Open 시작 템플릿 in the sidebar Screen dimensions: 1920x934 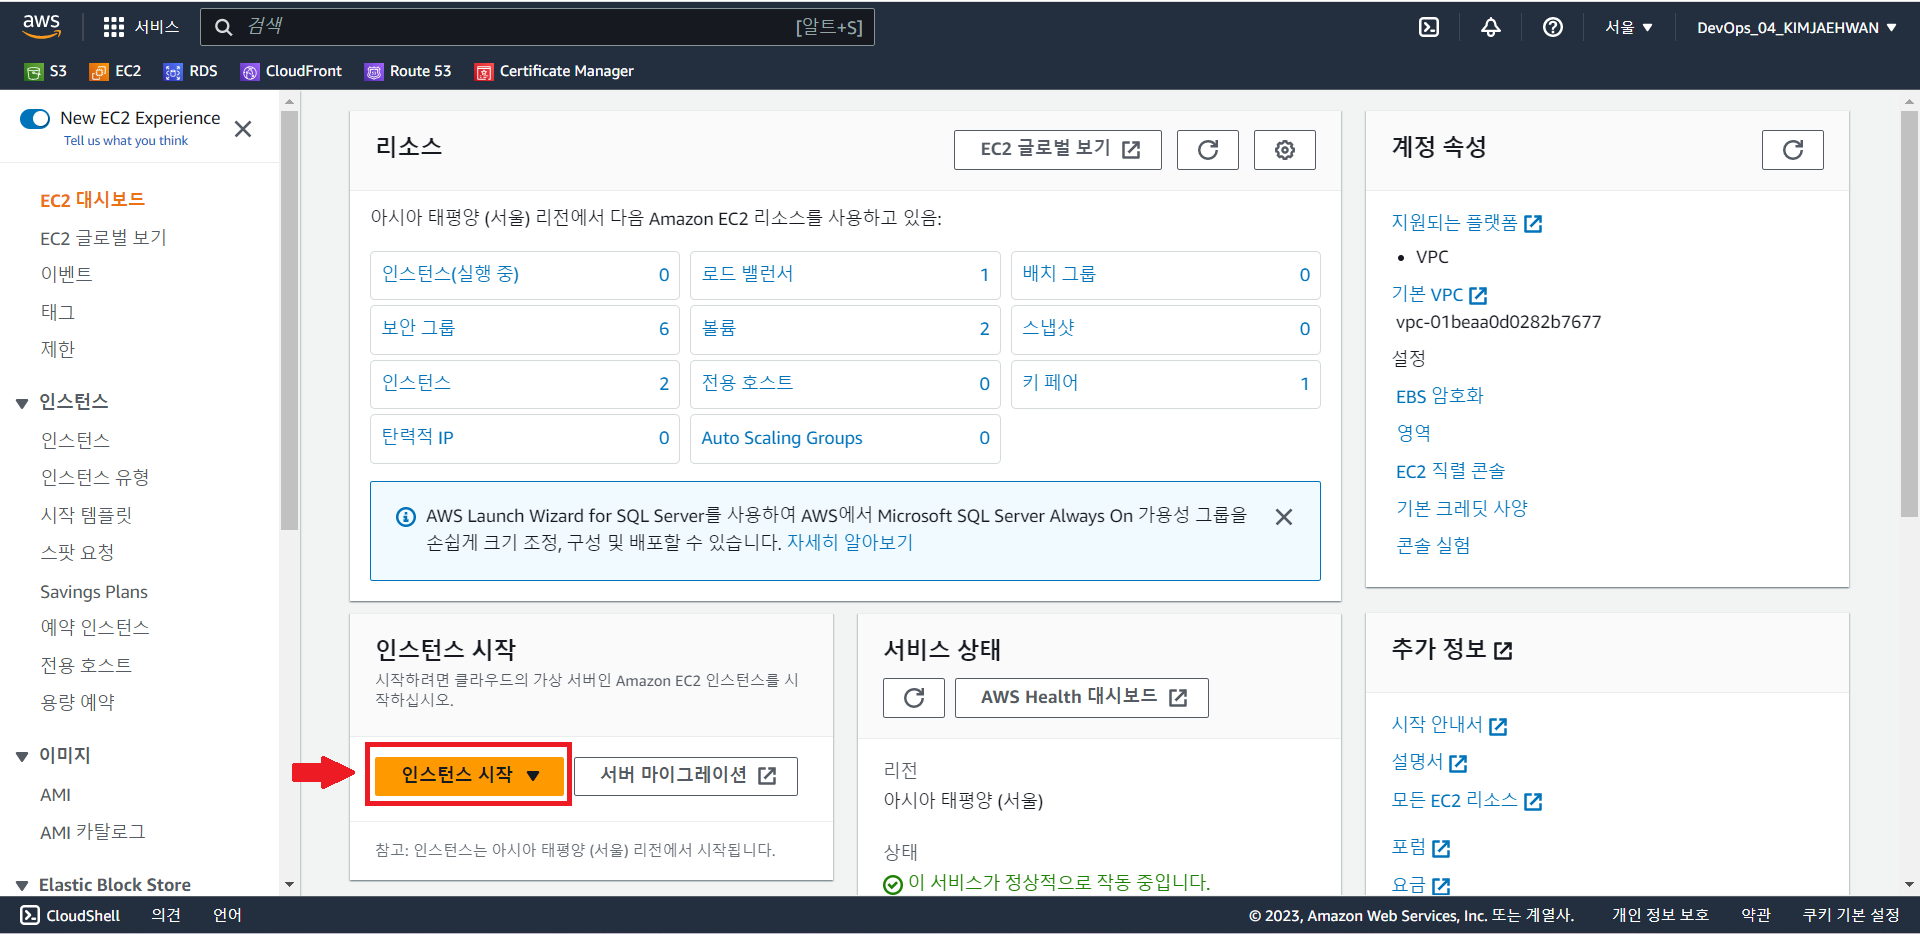86,515
